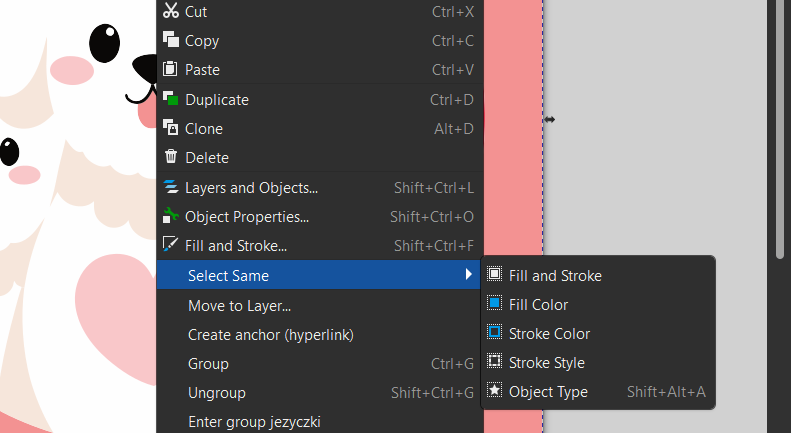Expand the Select Same submenu arrow

tap(469, 274)
